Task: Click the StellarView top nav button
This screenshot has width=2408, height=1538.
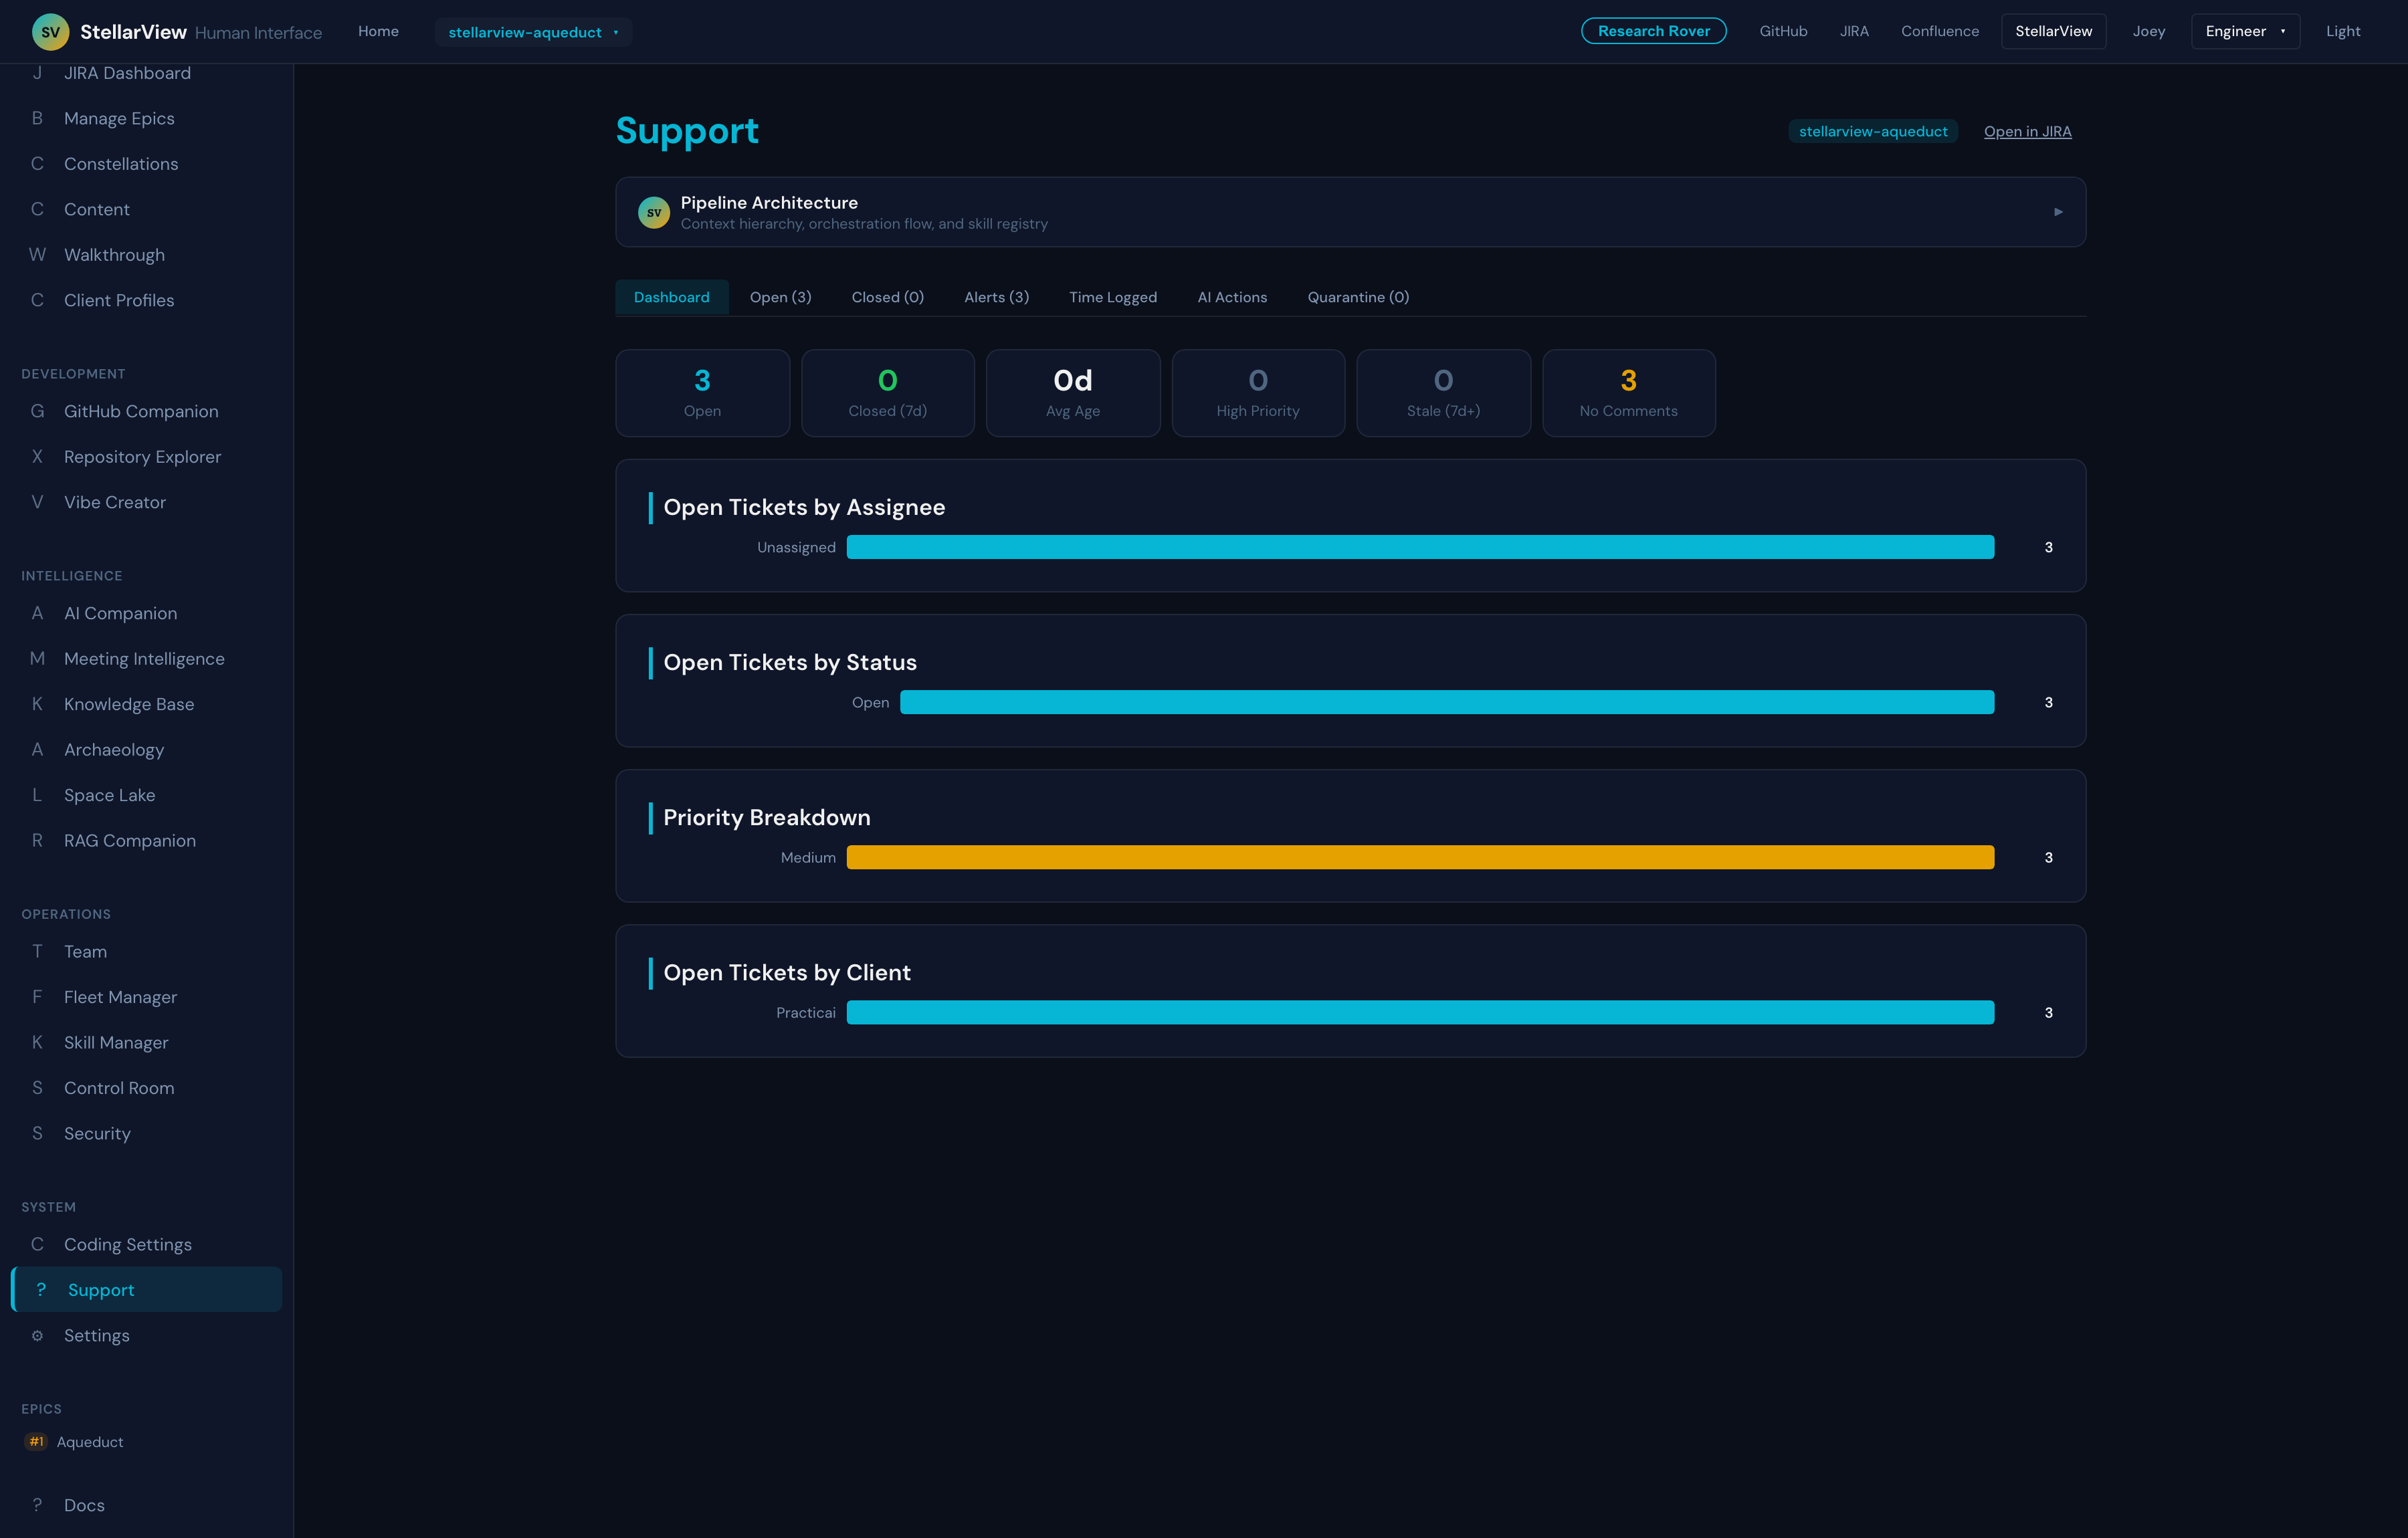Action: [2053, 31]
